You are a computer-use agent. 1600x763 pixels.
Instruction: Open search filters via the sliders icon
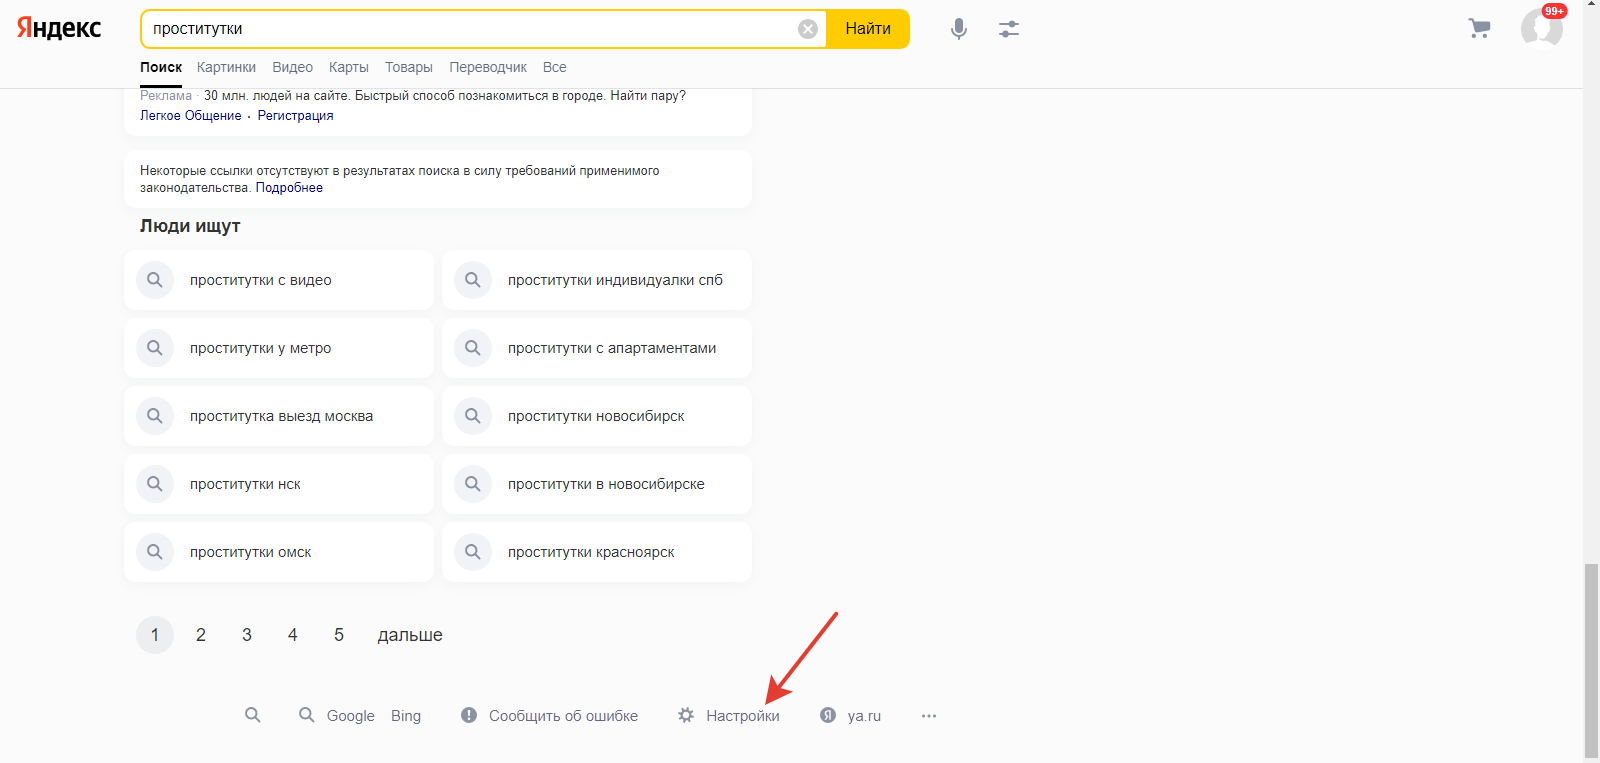click(1008, 29)
